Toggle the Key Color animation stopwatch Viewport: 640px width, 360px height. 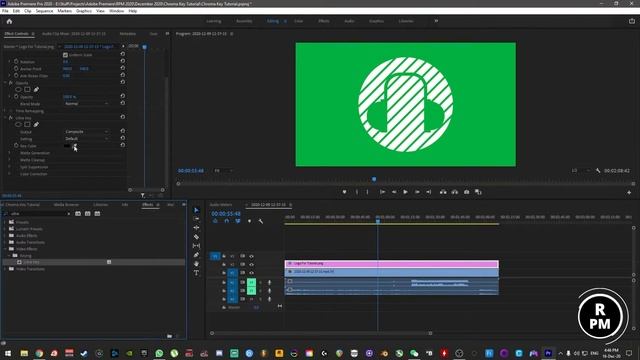[16, 145]
